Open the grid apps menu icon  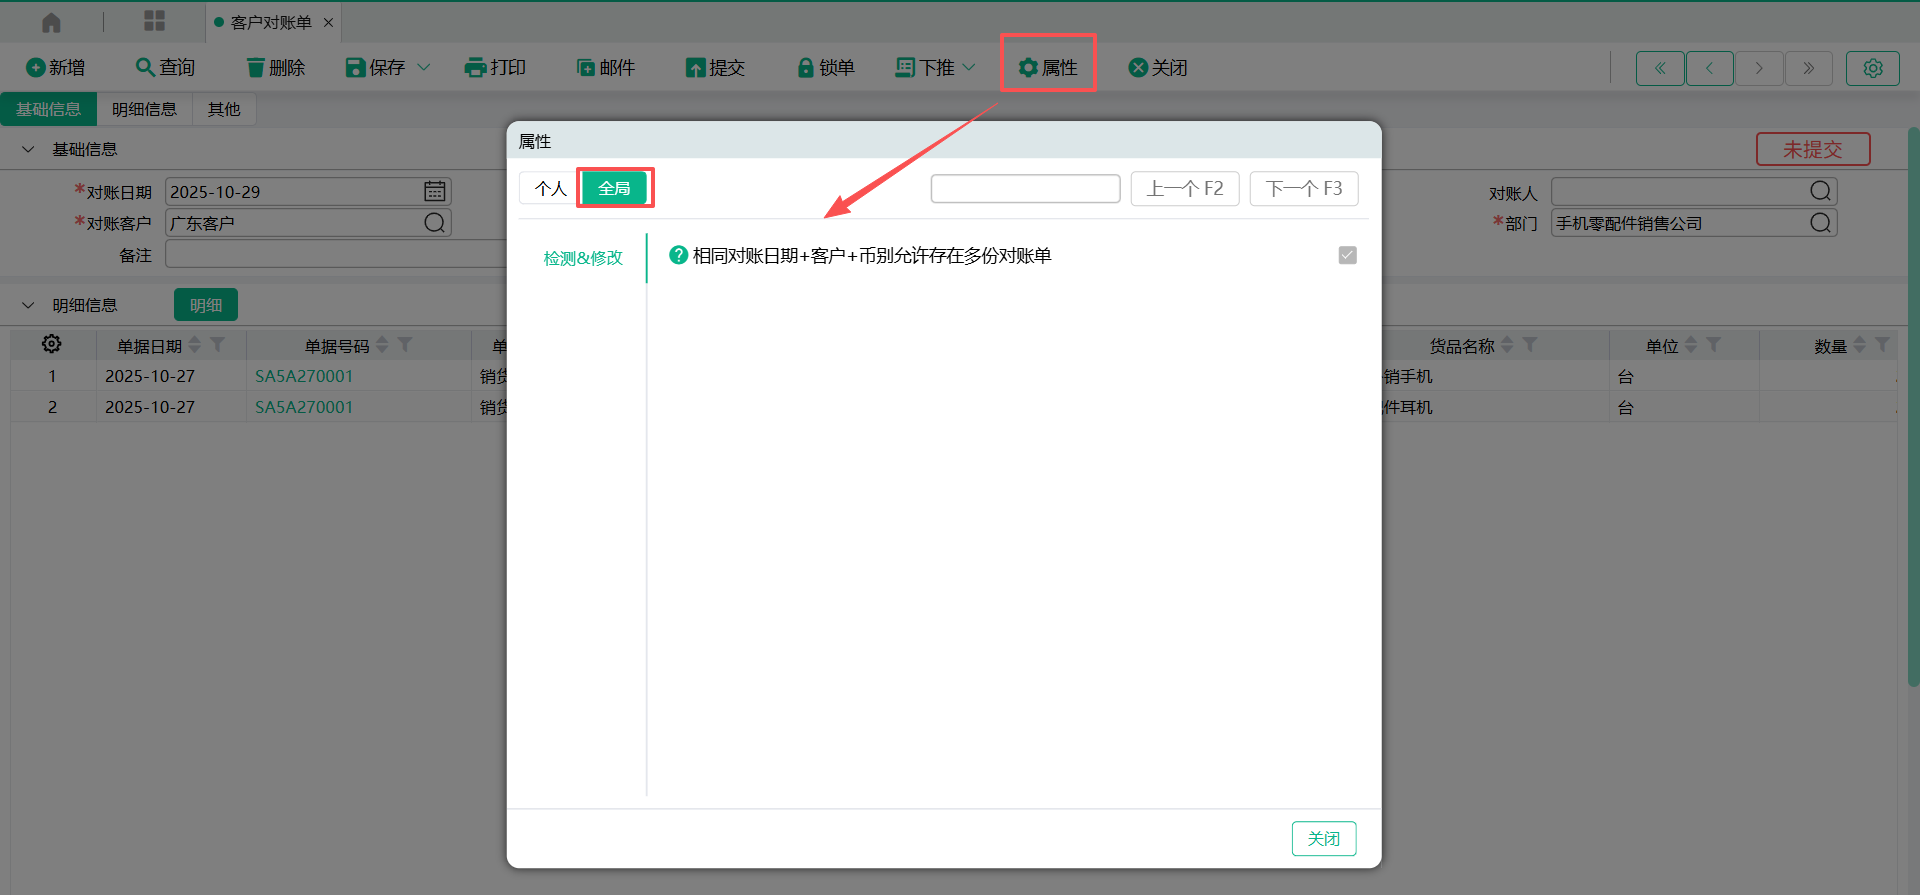click(x=154, y=21)
